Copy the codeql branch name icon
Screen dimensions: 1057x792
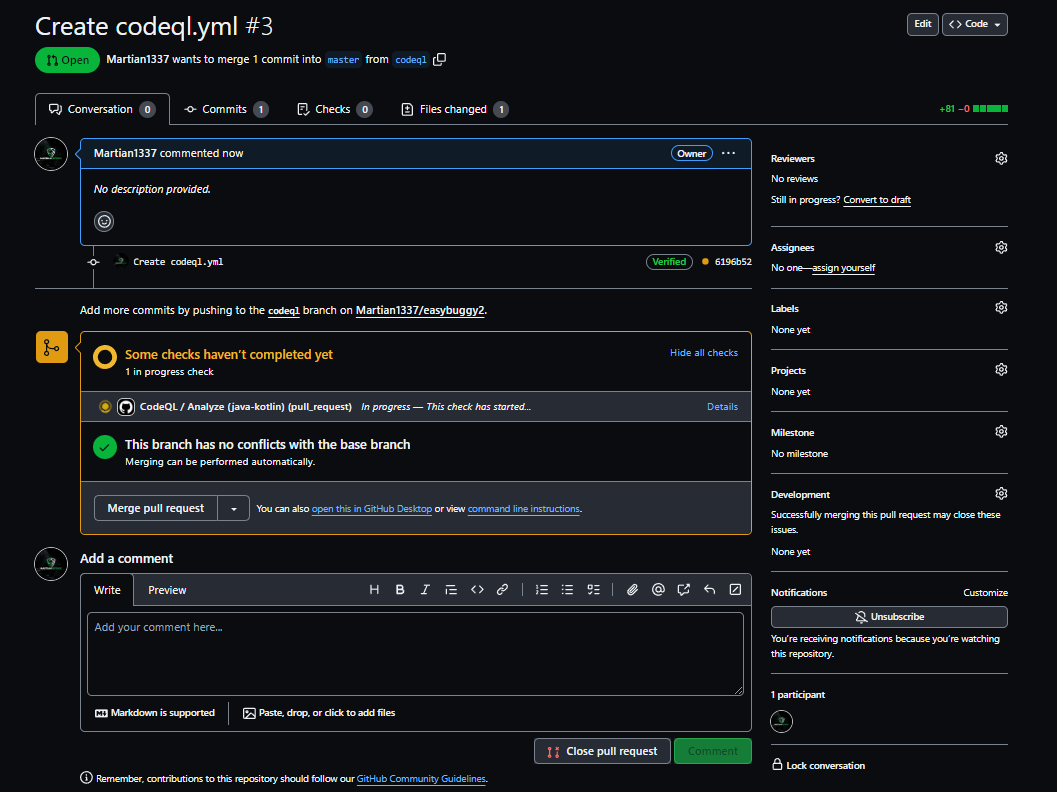coord(439,60)
